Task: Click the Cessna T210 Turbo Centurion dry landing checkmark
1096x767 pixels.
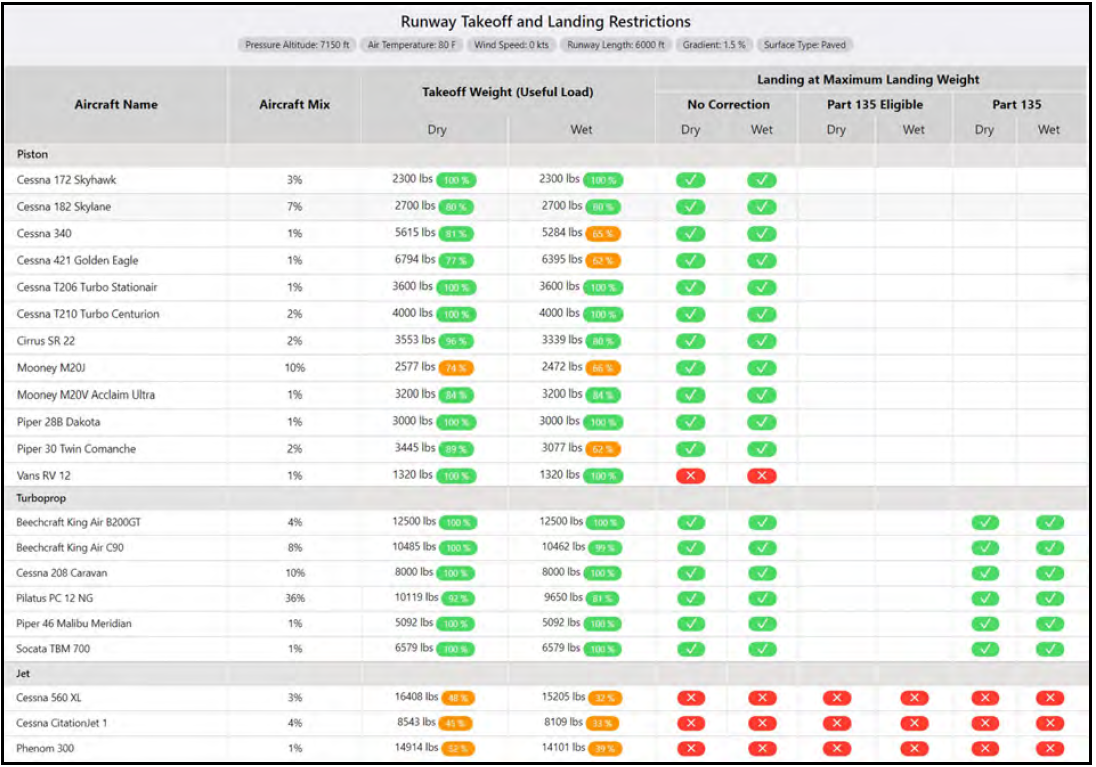Action: (690, 315)
